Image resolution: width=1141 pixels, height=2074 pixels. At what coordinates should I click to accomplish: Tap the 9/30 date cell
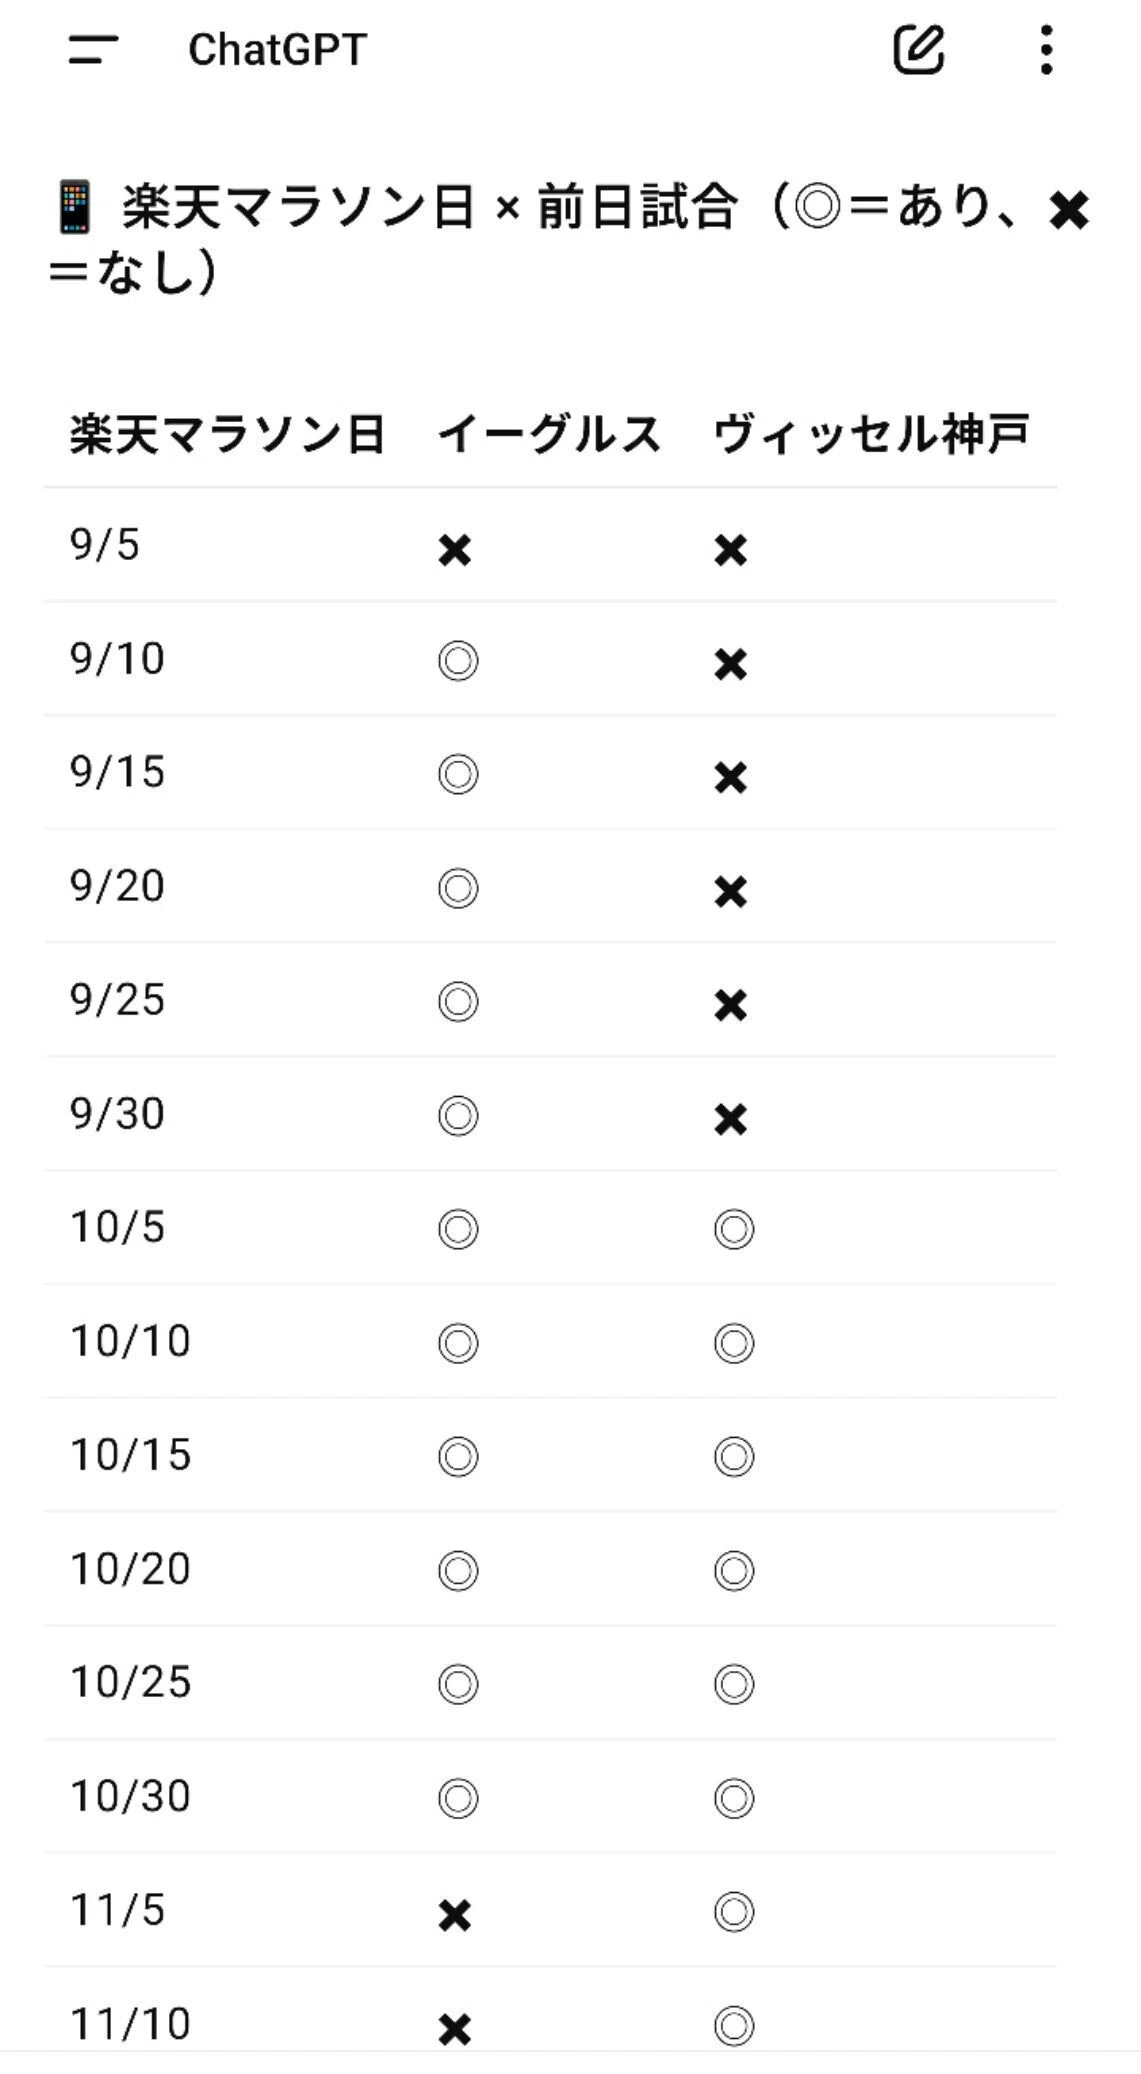coord(117,1114)
